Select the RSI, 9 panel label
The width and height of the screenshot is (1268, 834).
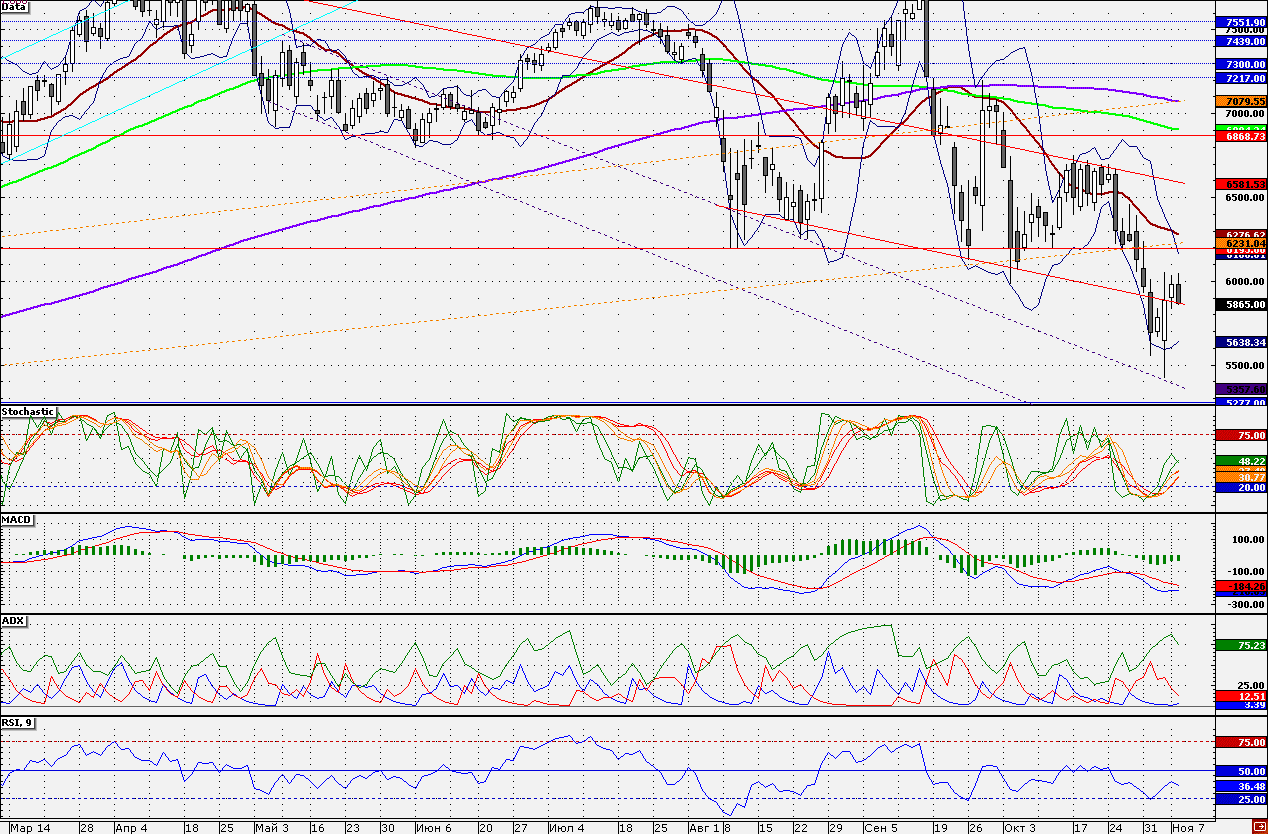tap(19, 723)
